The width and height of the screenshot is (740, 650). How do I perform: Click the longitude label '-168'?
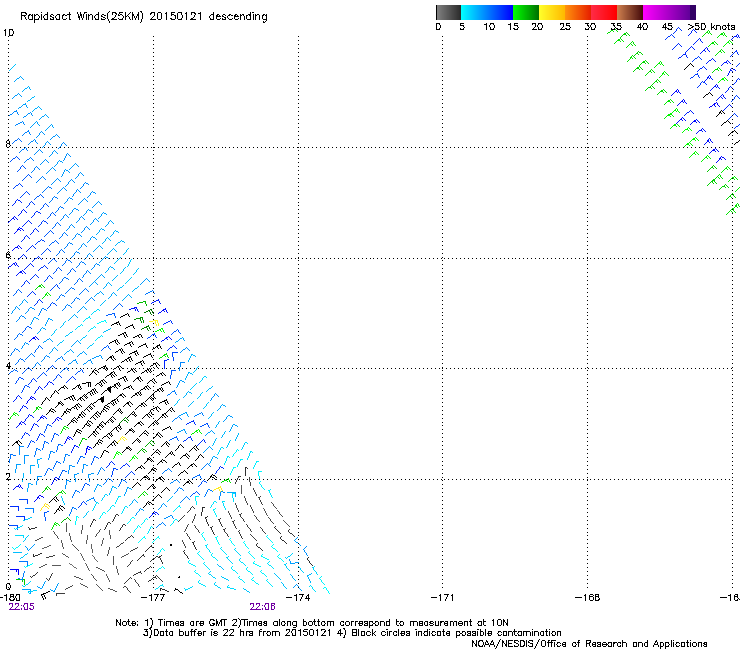(x=588, y=598)
